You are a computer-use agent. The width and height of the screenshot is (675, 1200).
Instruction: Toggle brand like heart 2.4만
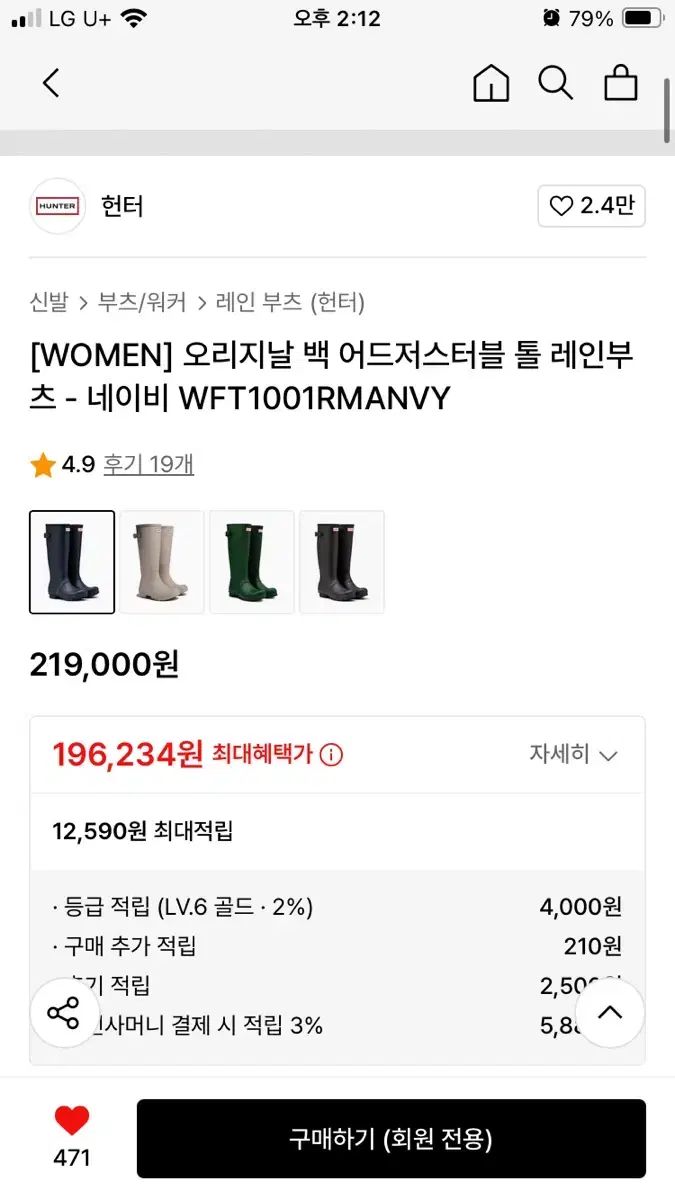591,206
